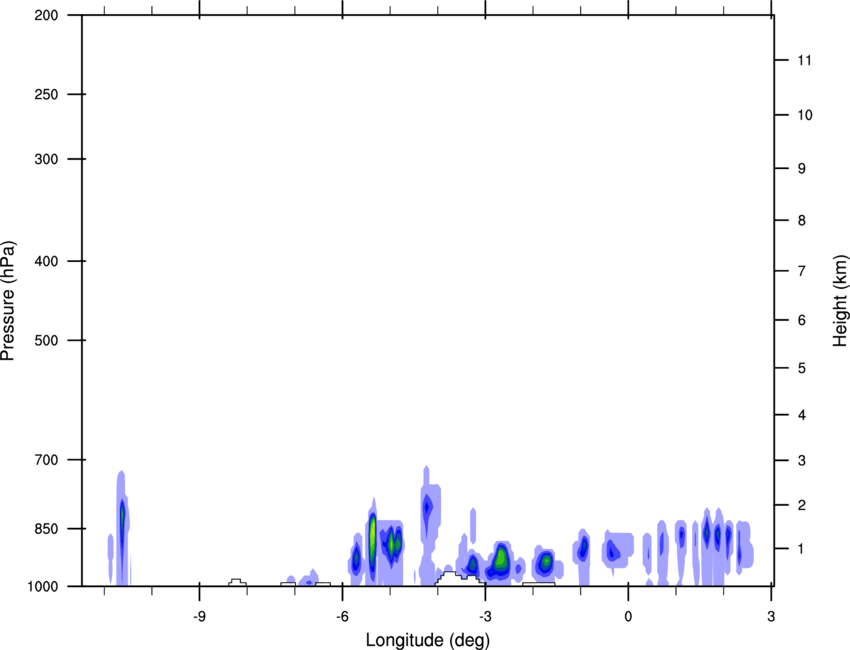
Task: Click the -6 longitude tick label
Action: pyautogui.click(x=342, y=616)
